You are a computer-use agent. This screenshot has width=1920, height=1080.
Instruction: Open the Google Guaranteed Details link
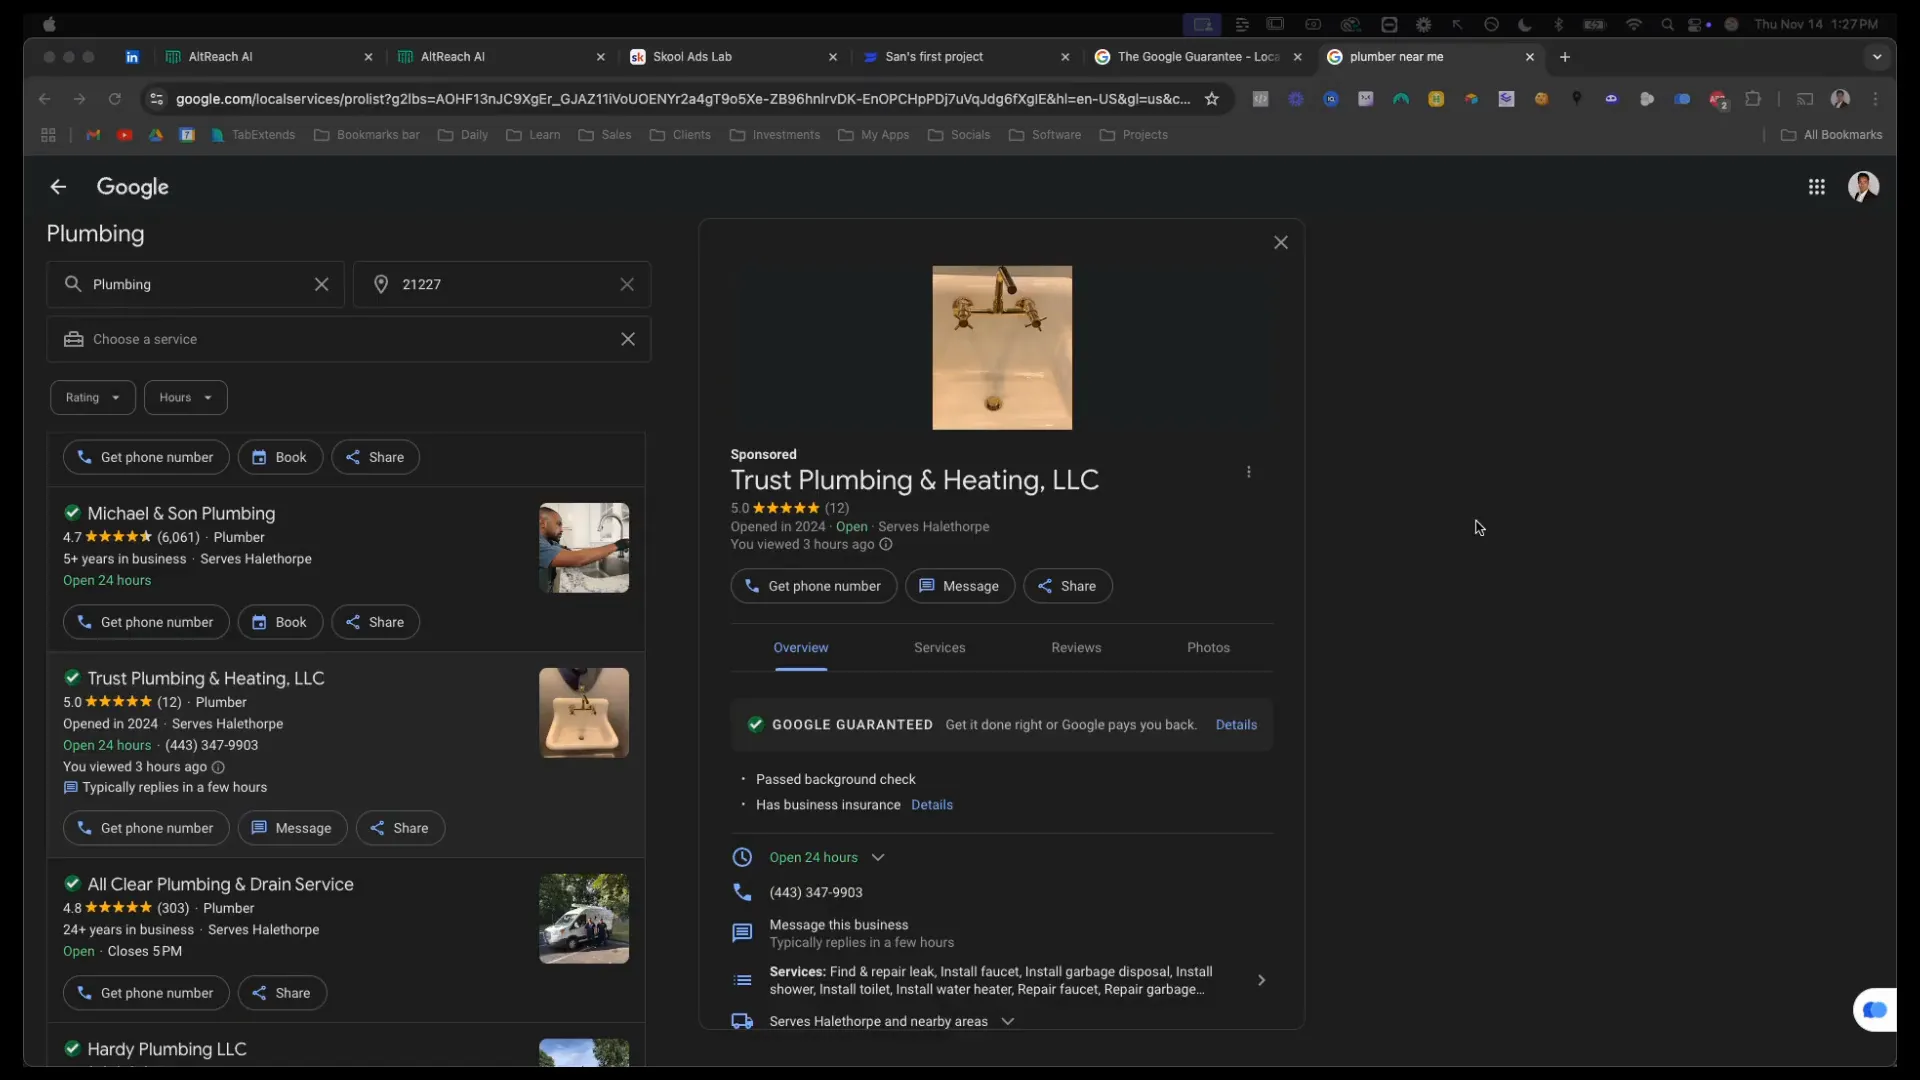click(x=1235, y=725)
